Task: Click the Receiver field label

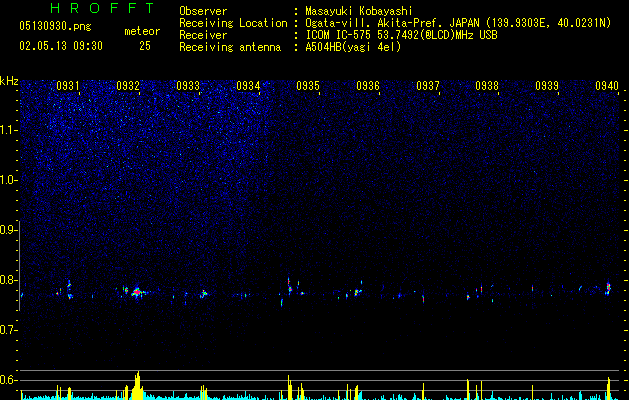Action: tap(203, 35)
